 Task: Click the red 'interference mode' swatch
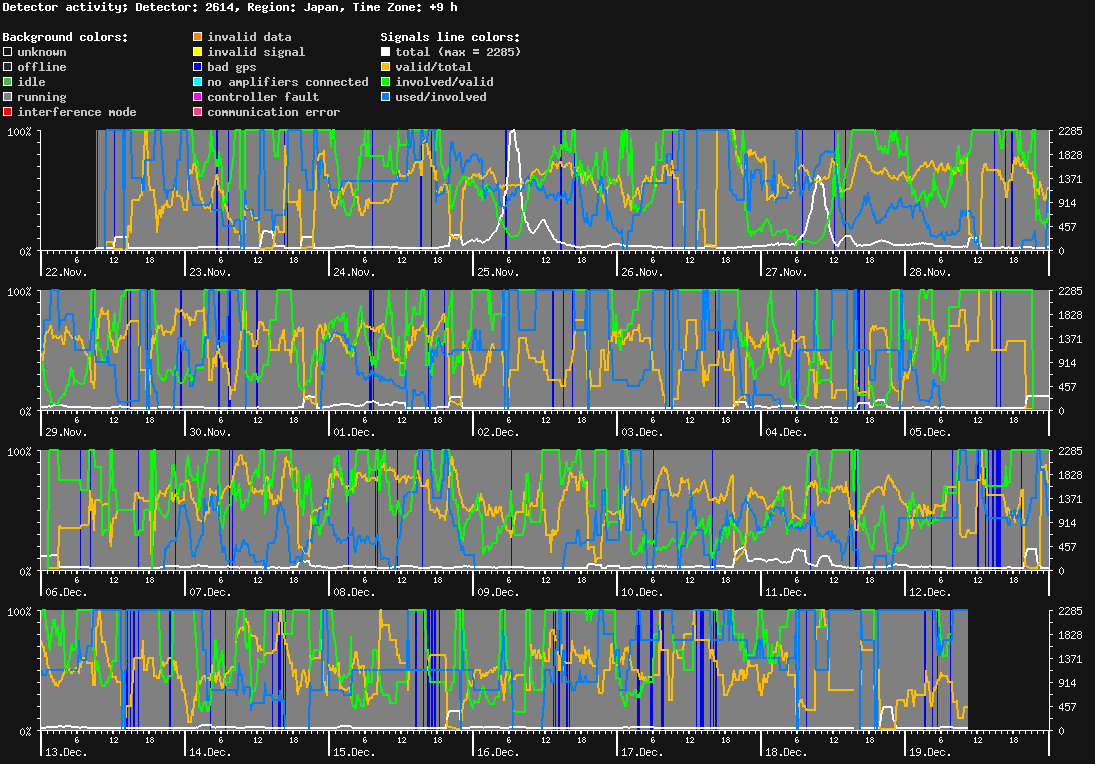coord(8,112)
